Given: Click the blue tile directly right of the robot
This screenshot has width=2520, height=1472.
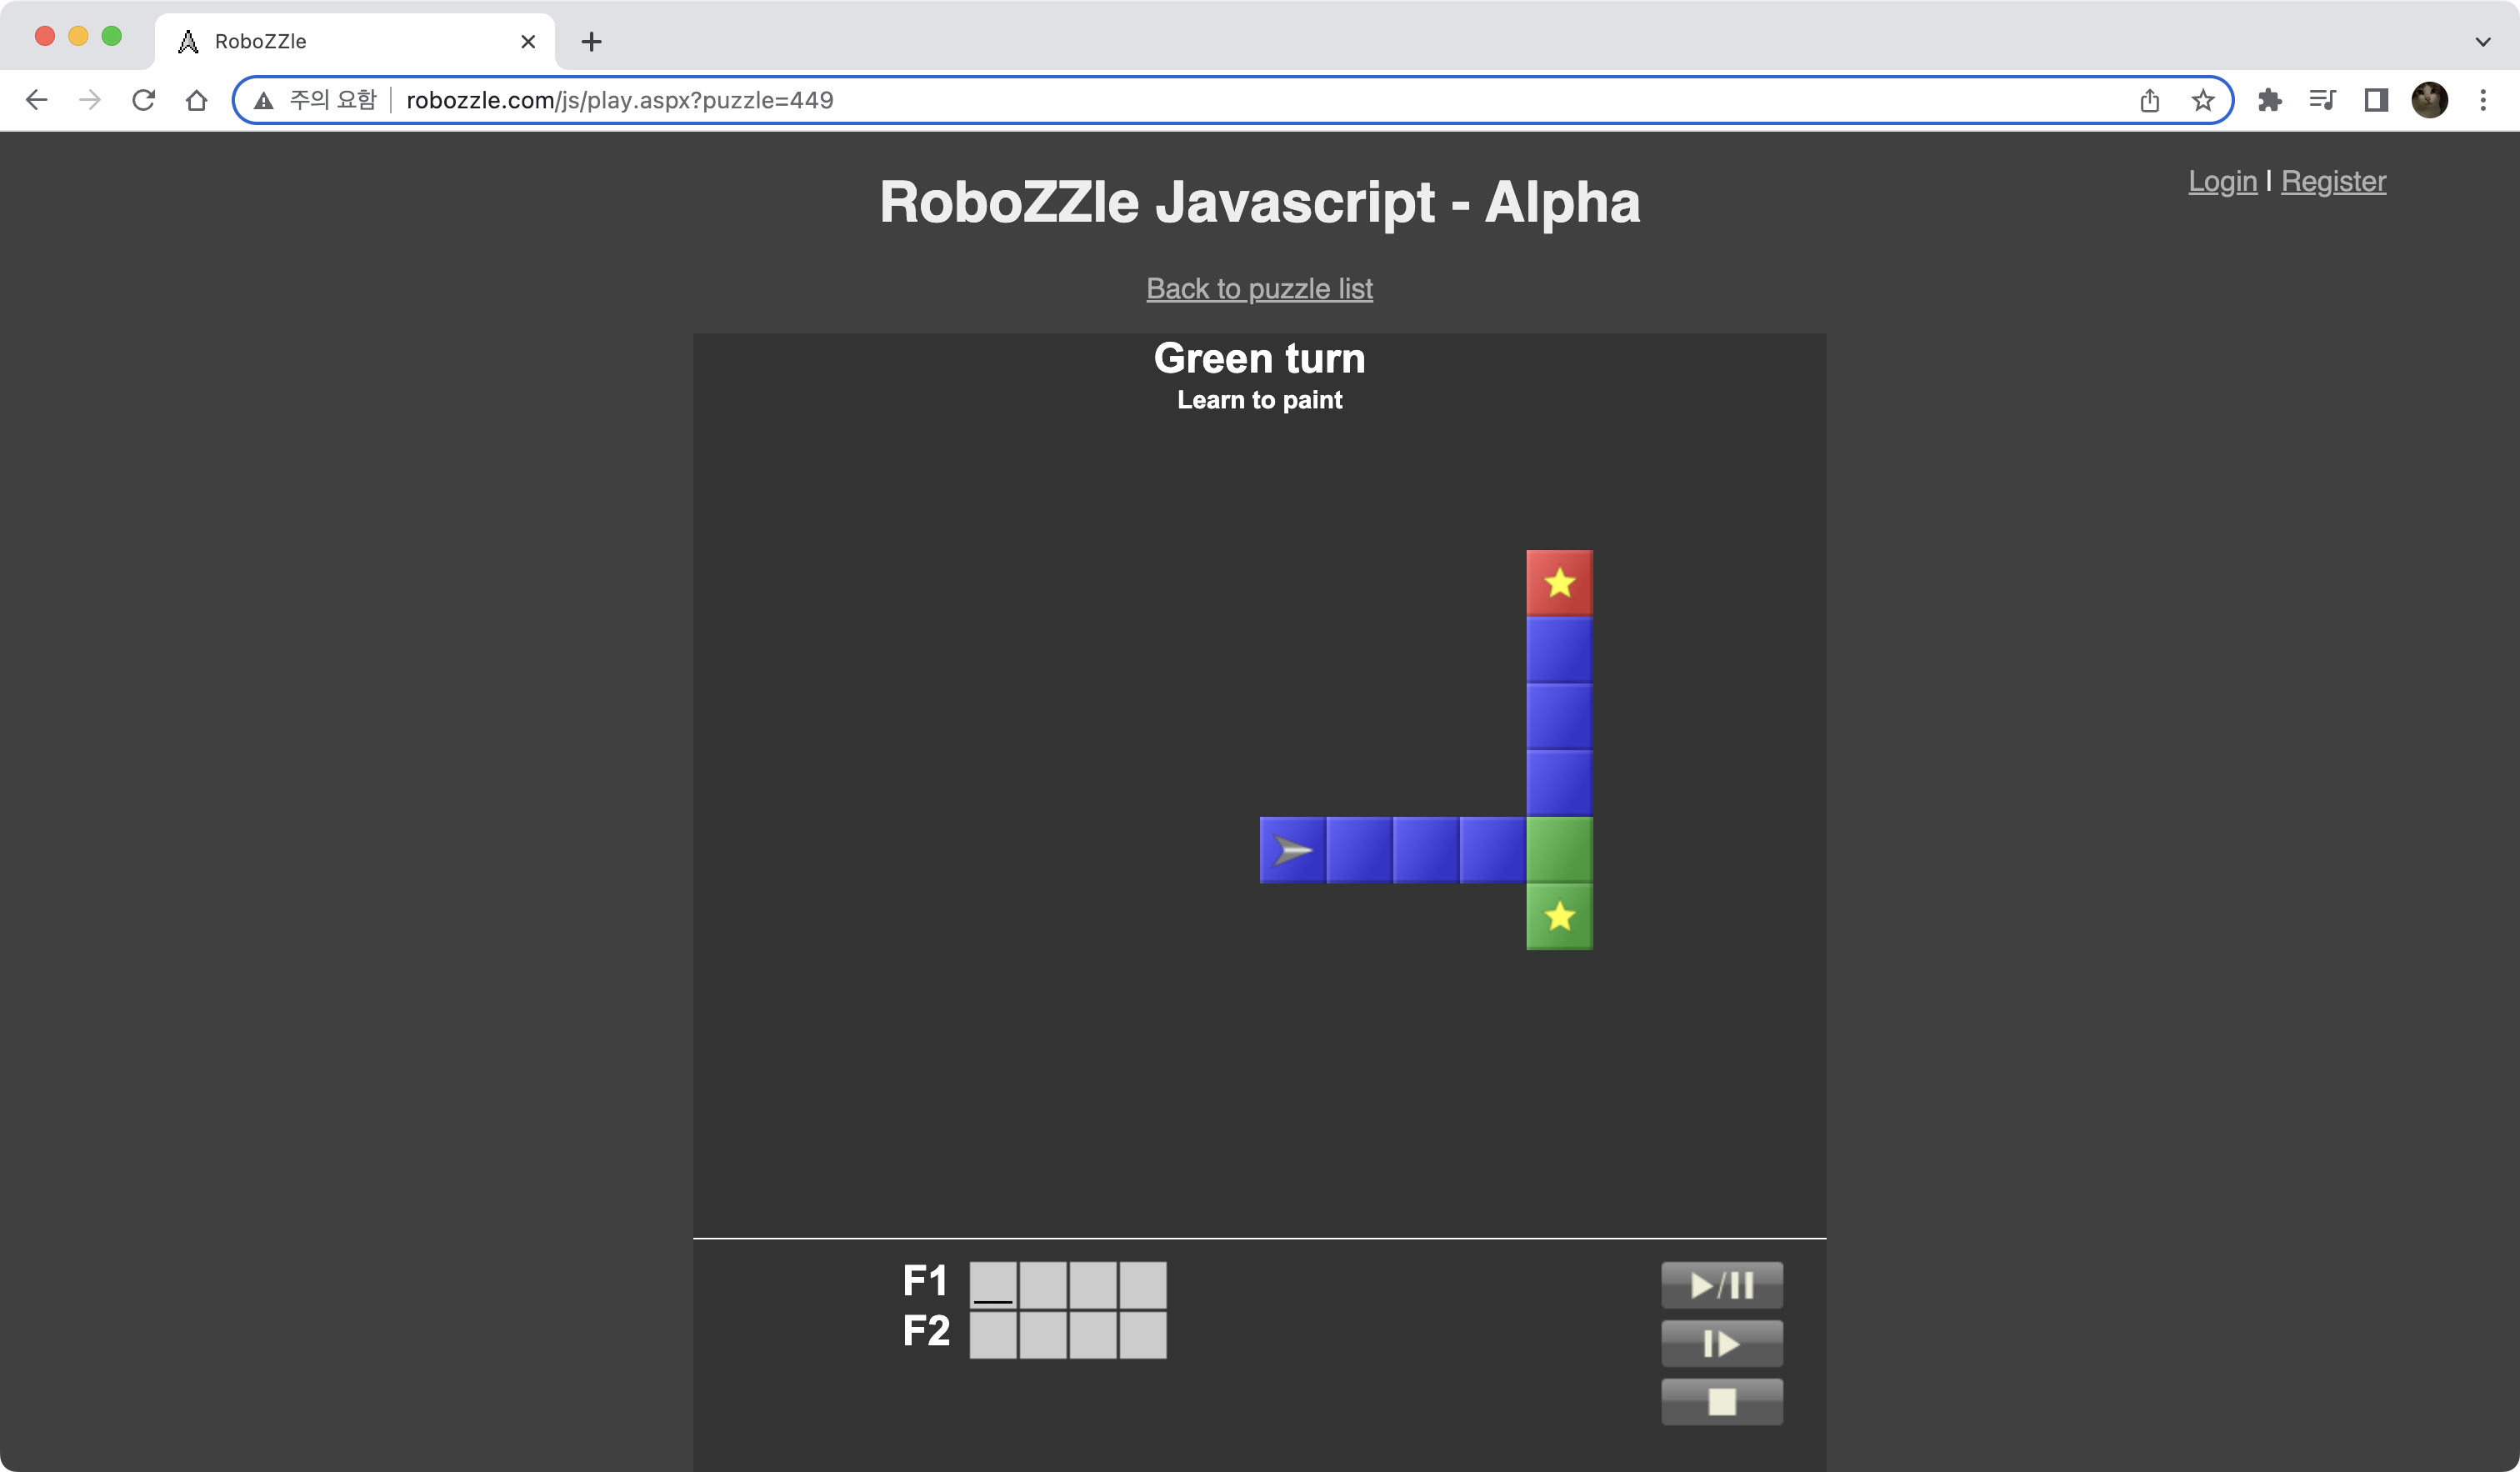Looking at the screenshot, I should (x=1359, y=850).
